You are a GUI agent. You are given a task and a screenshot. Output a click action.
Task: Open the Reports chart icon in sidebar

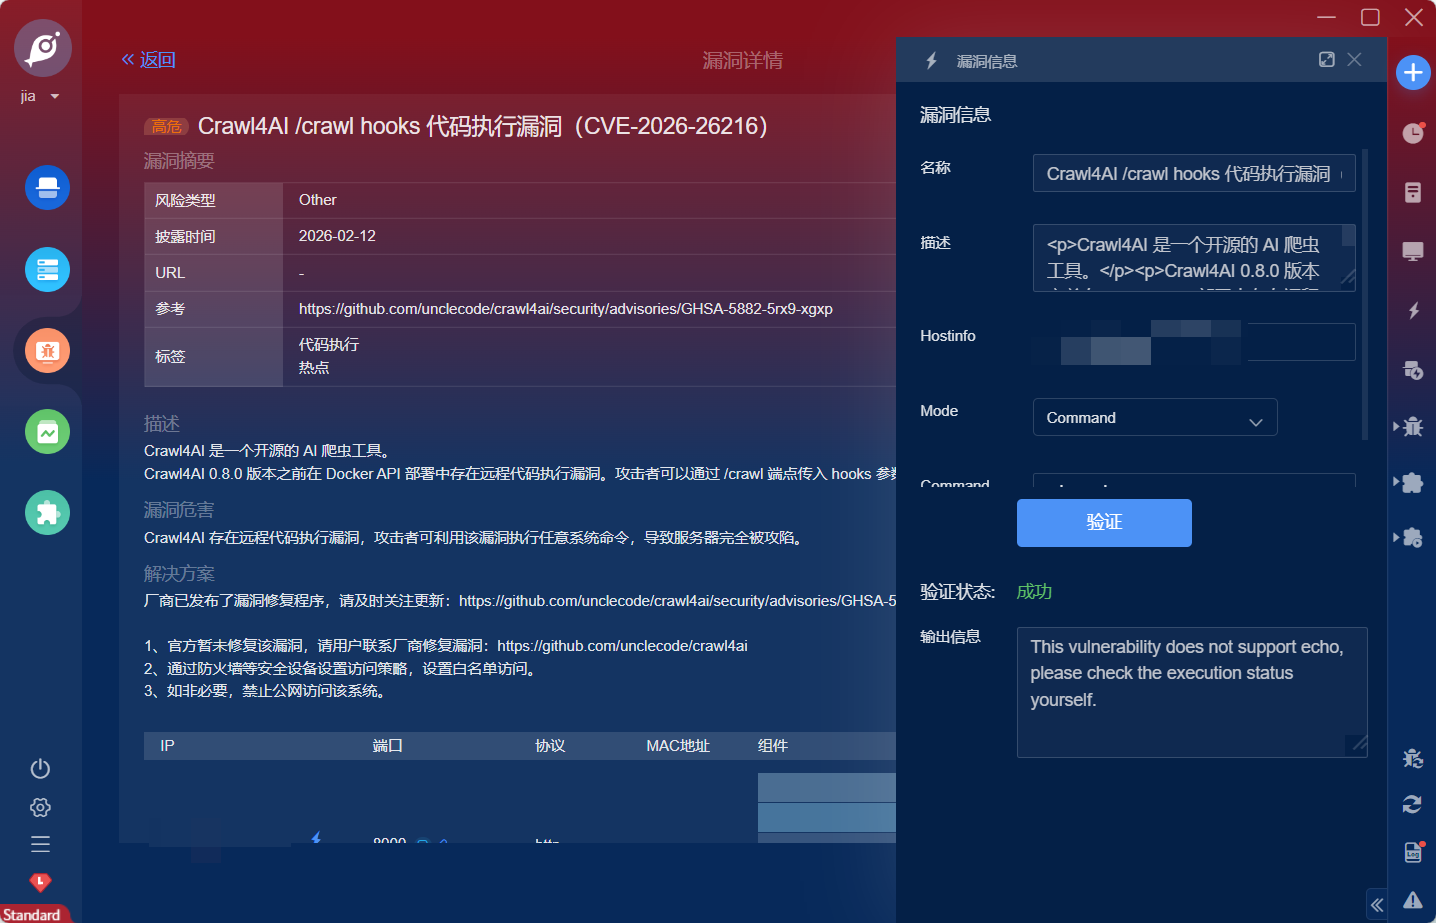tap(47, 432)
